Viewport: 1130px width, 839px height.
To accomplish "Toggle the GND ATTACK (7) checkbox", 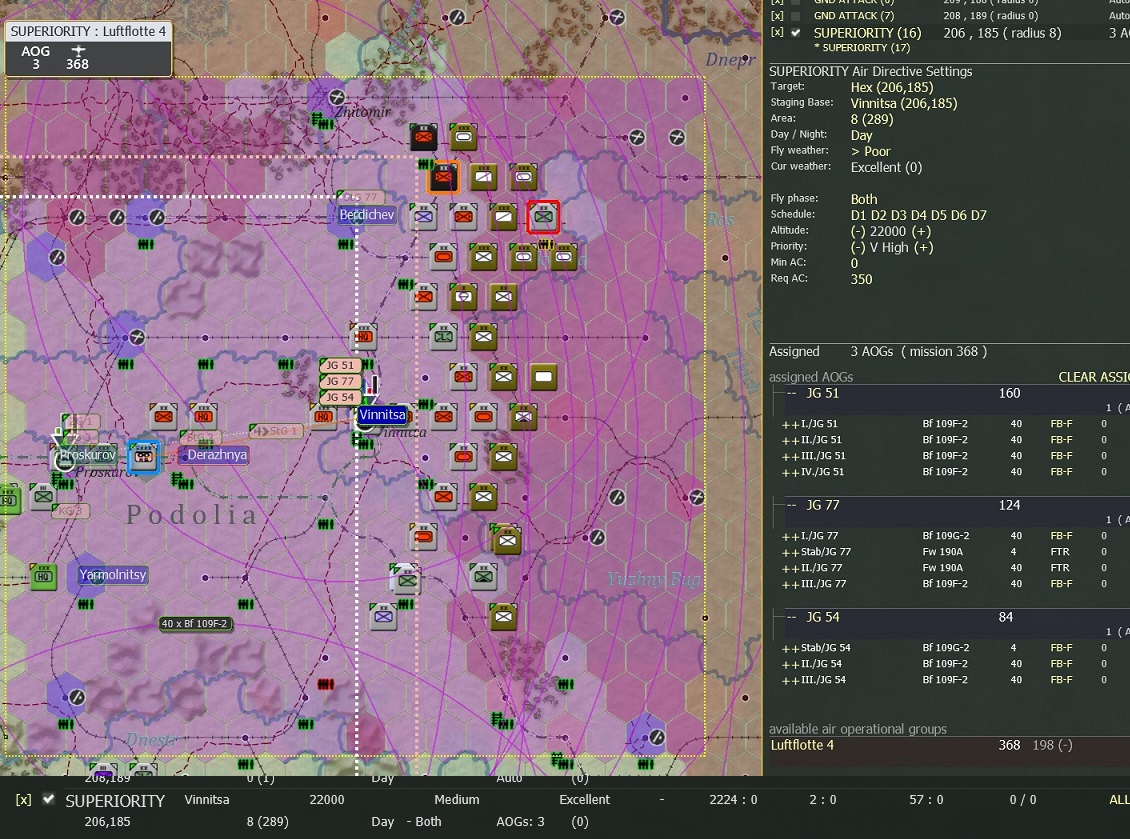I will point(796,16).
